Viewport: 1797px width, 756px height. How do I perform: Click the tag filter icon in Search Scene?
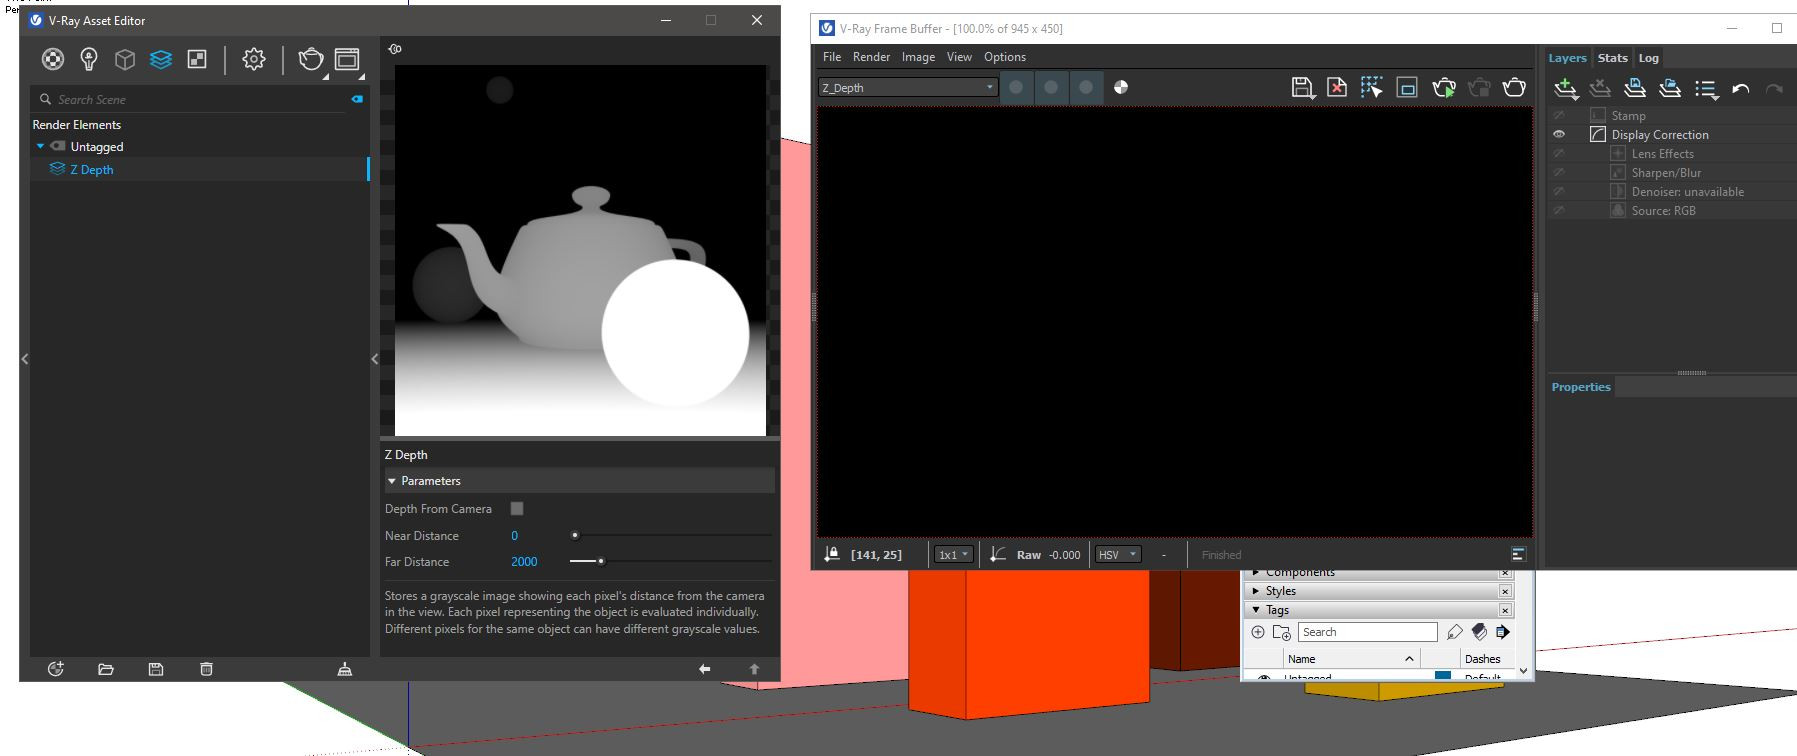tap(357, 99)
